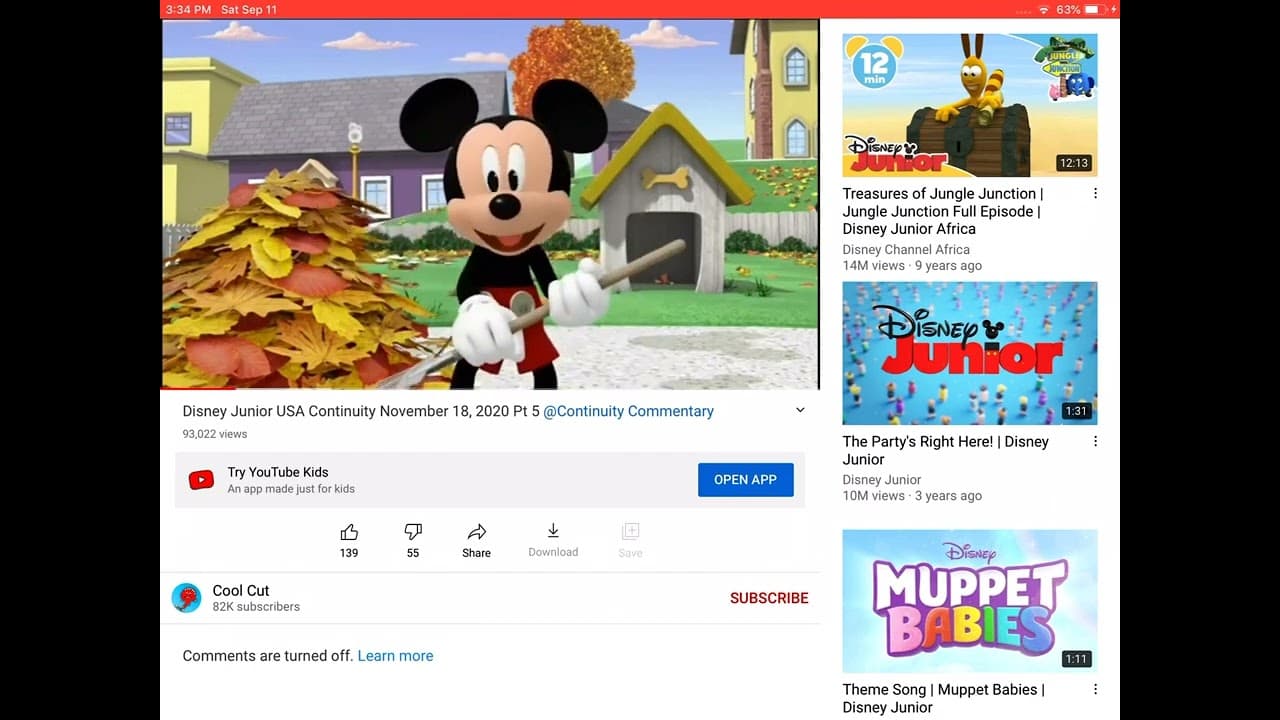
Task: Open @Continuity Commentary link in title
Action: [628, 411]
